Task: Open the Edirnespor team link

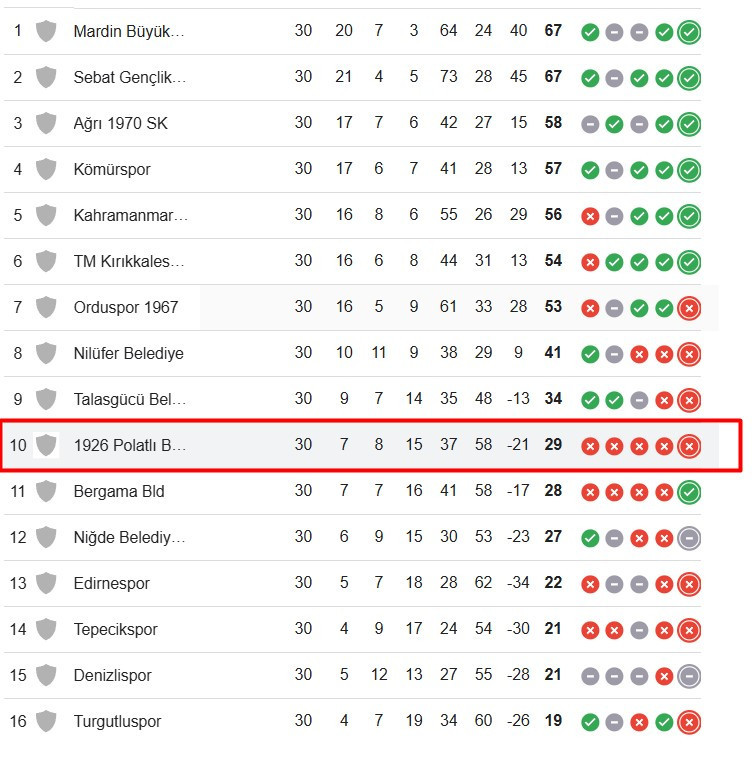Action: [x=112, y=583]
